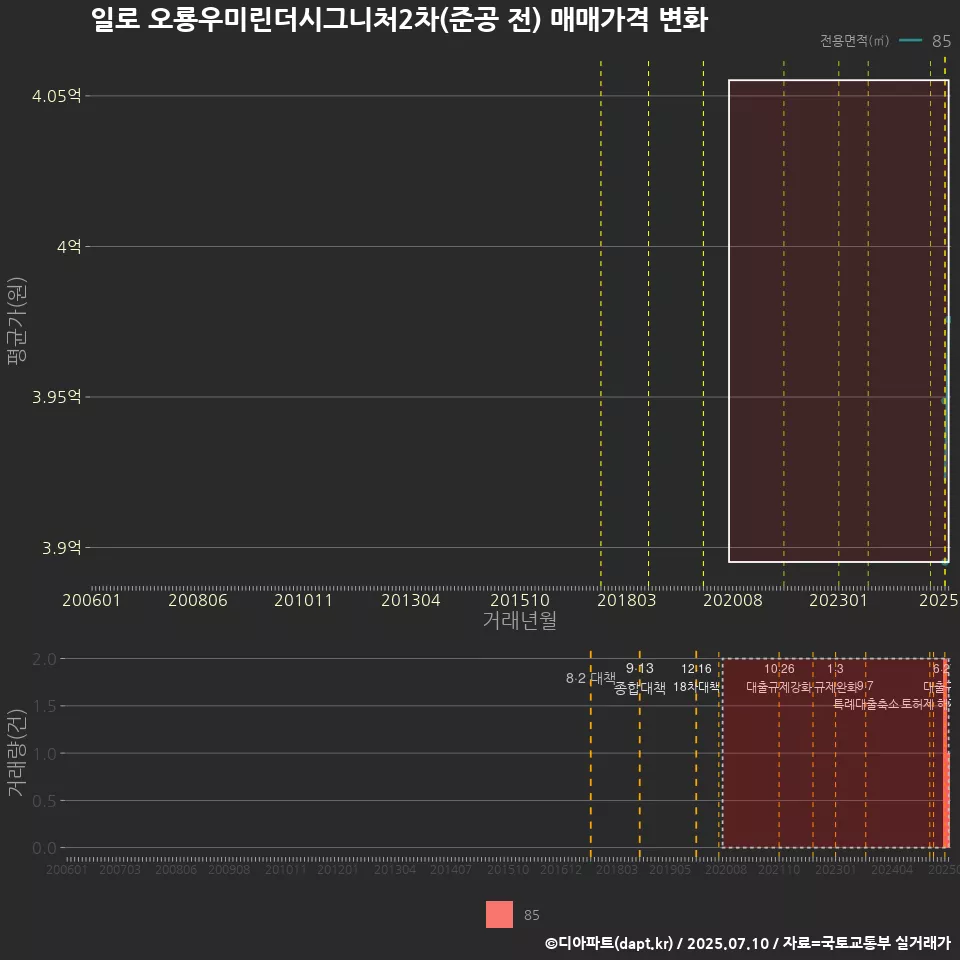Click the 특례대출축소 annotation label

point(866,704)
